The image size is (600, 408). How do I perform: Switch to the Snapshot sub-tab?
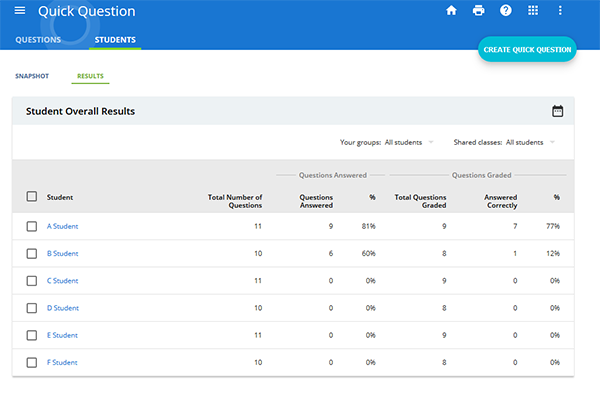point(31,75)
